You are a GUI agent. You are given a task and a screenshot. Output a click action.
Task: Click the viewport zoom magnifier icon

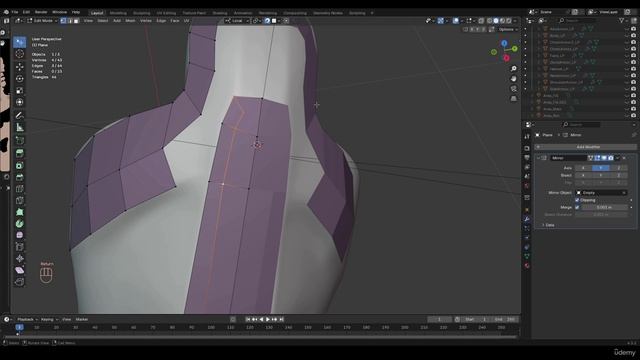(513, 69)
